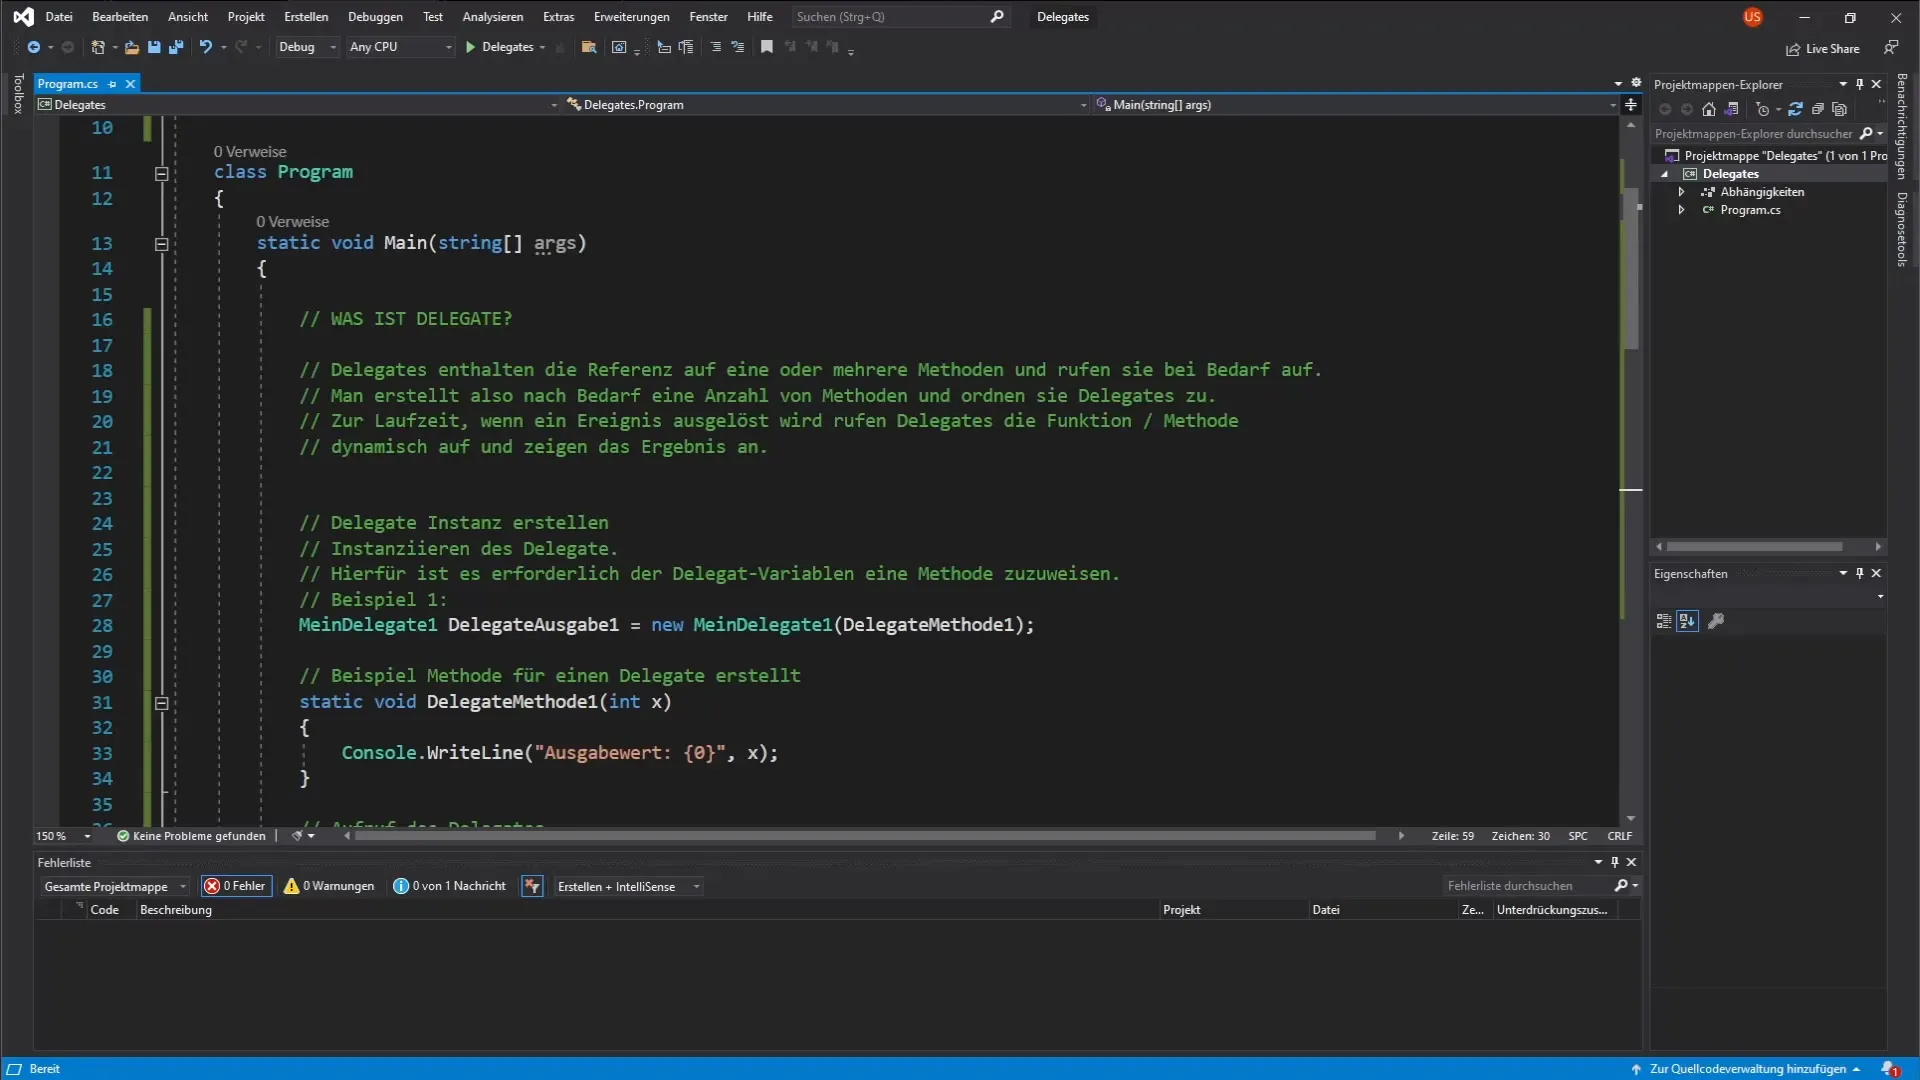This screenshot has height=1080, width=1920.
Task: Open the Erweiterungen menu
Action: click(631, 17)
